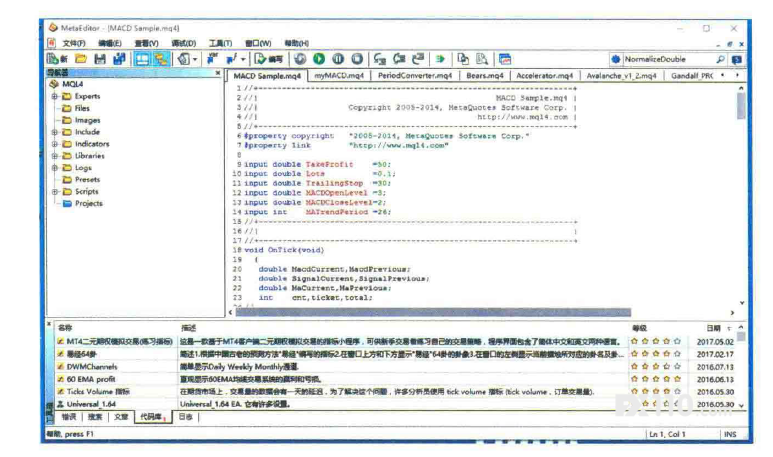Switch to the Avalanche_v1_2.mq4 tab
Screen dimensions: 773x457
621,75
